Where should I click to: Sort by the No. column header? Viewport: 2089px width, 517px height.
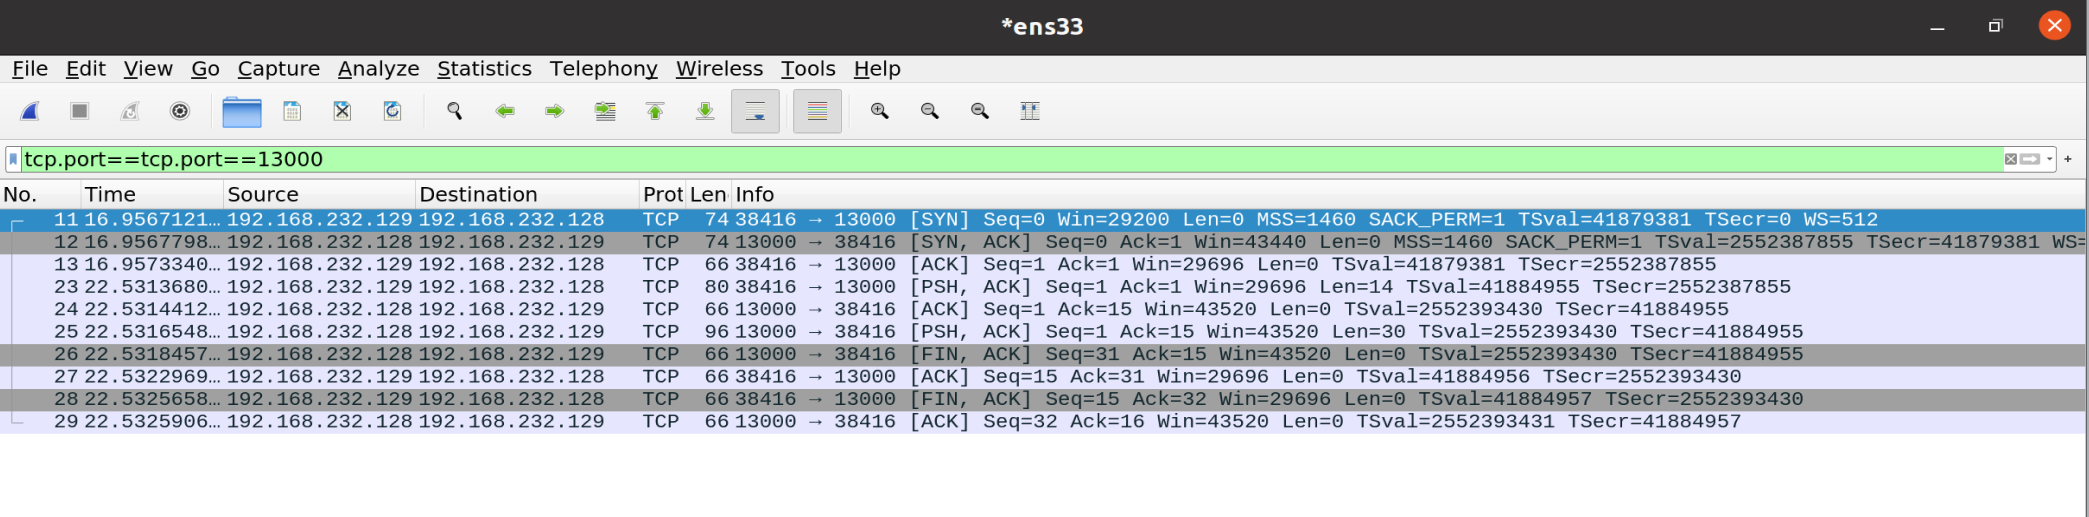tap(41, 194)
